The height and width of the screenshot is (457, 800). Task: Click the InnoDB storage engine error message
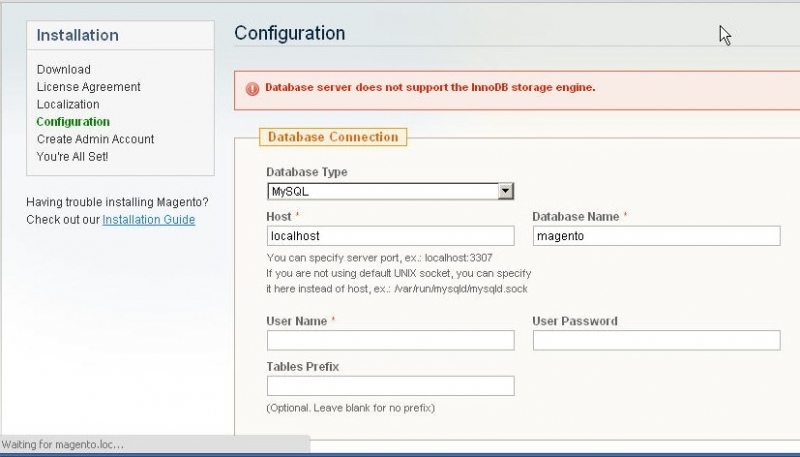(x=430, y=87)
